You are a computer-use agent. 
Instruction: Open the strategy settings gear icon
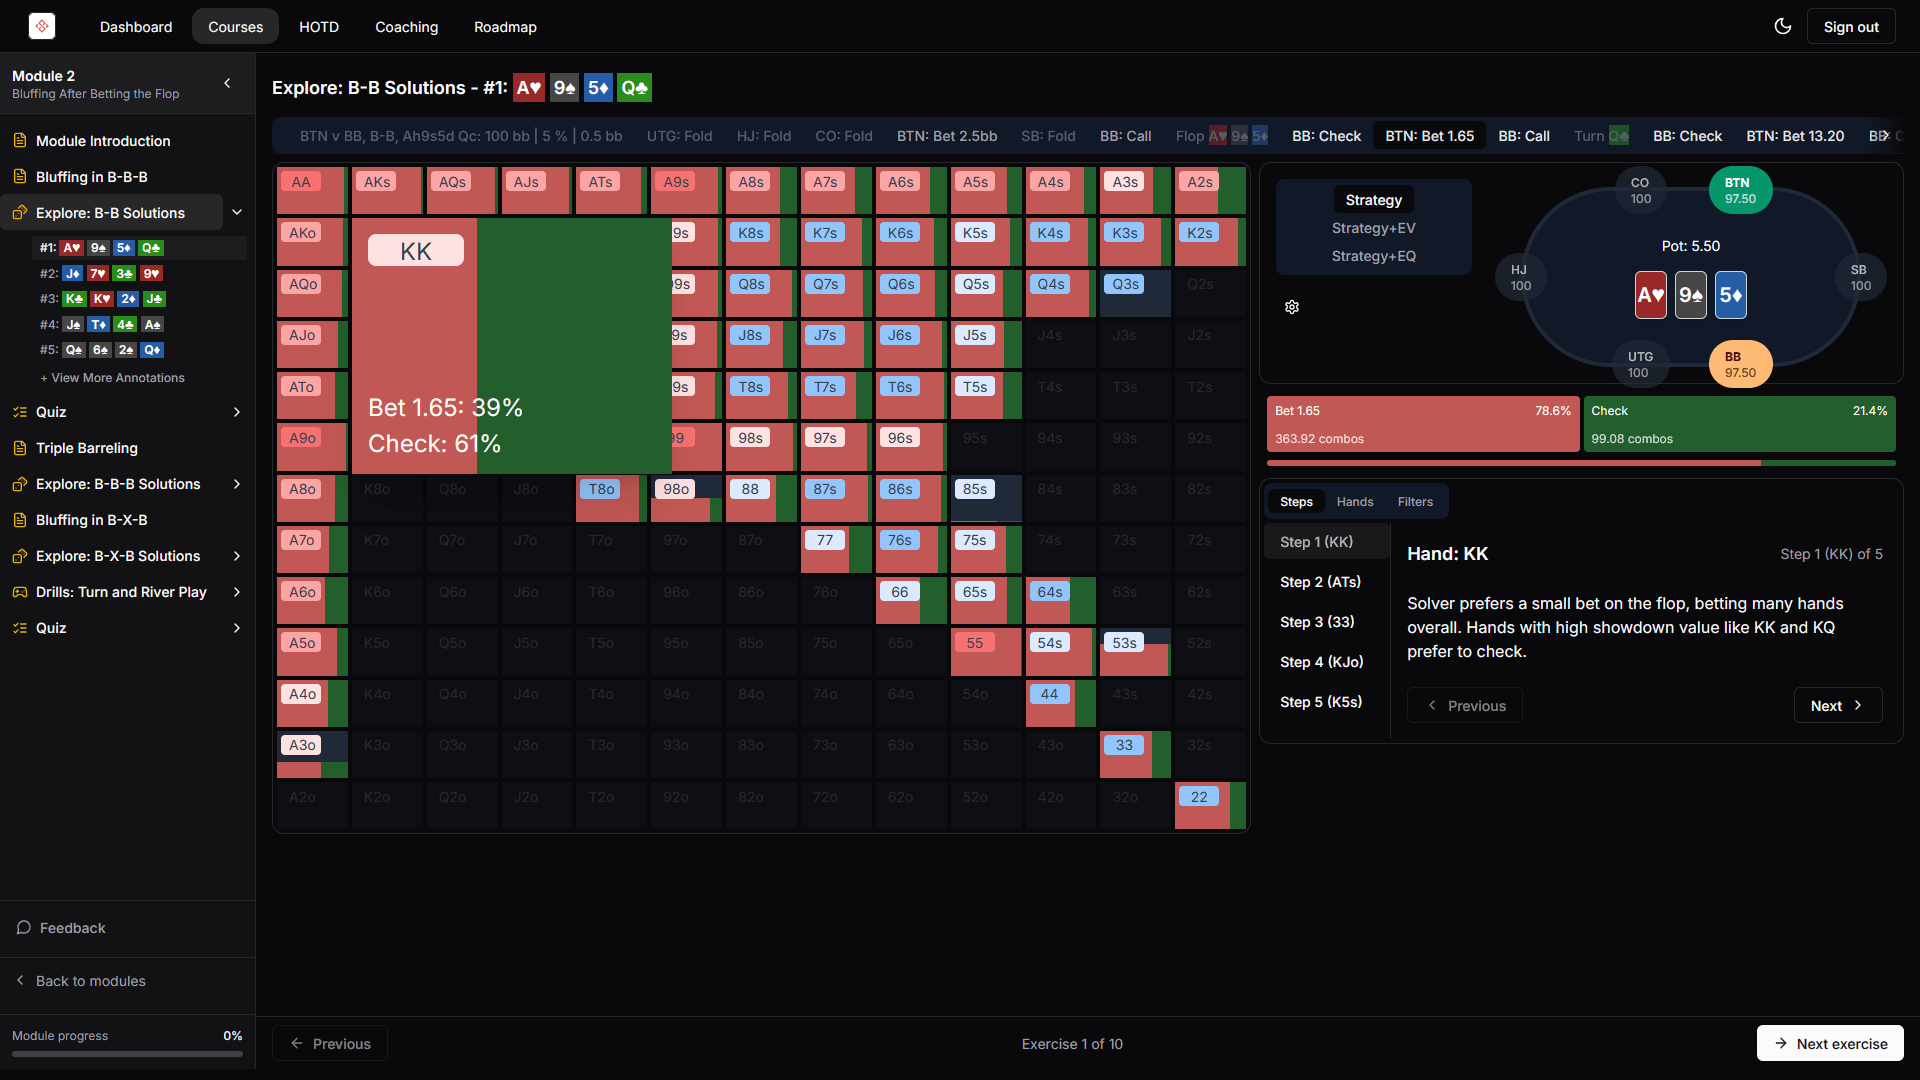point(1291,307)
